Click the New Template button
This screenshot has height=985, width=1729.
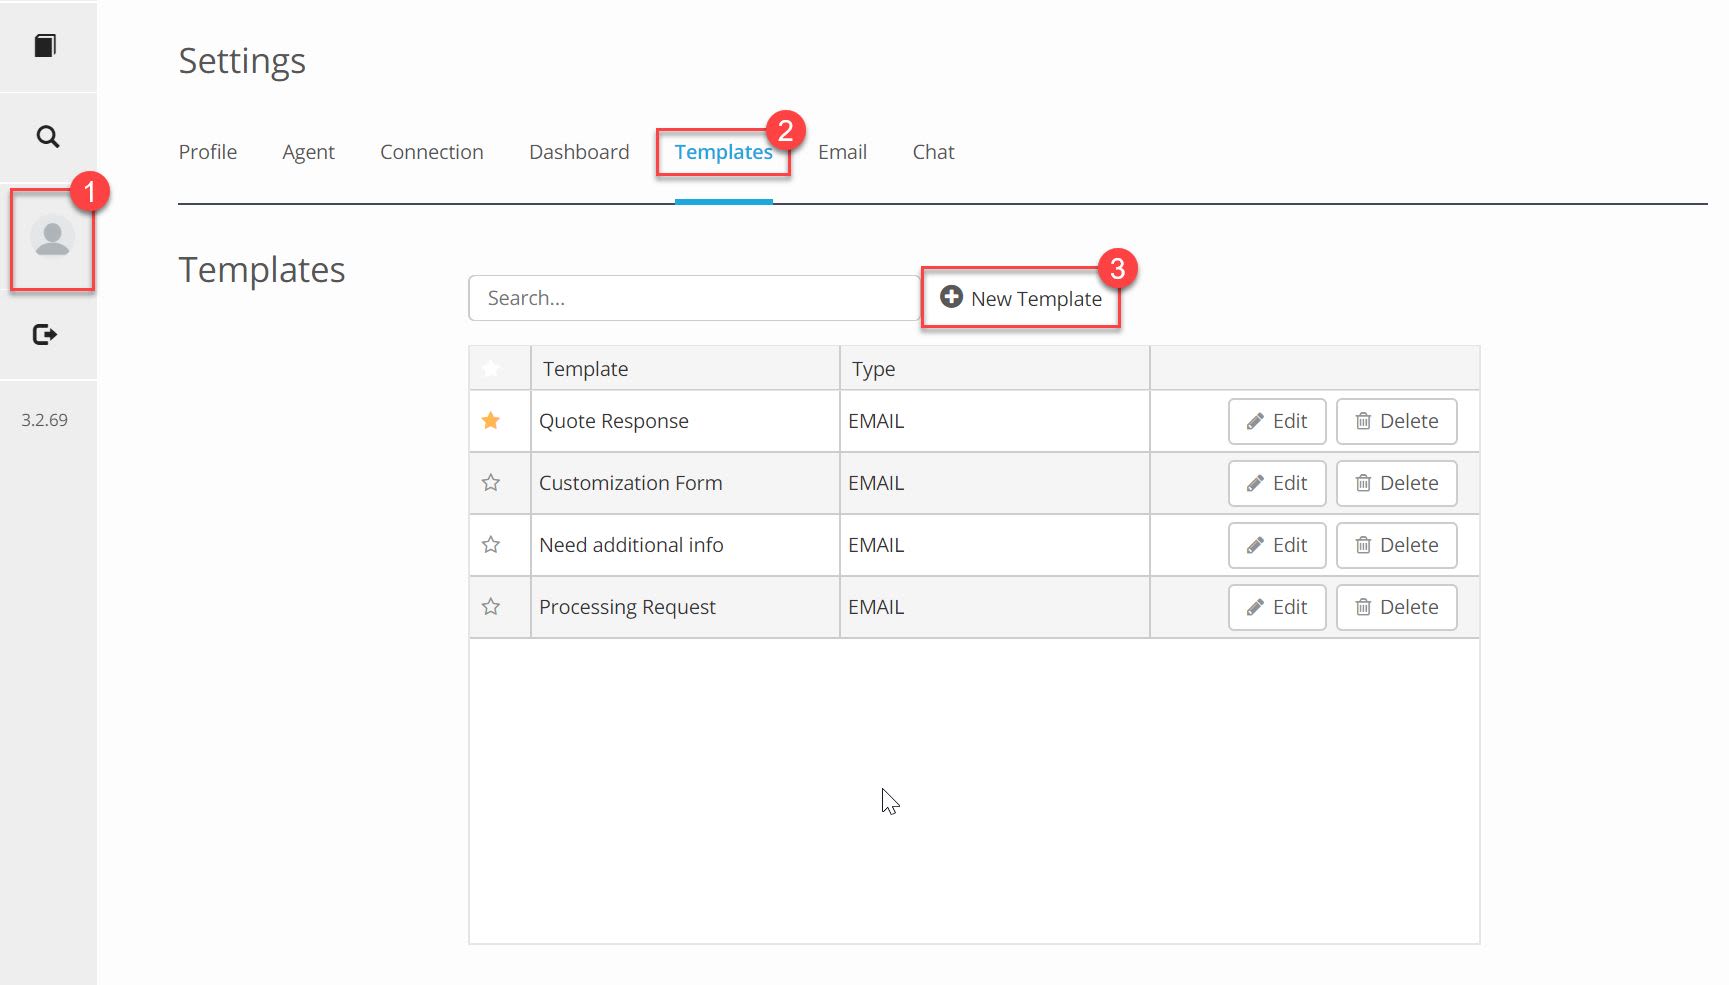coord(1021,298)
